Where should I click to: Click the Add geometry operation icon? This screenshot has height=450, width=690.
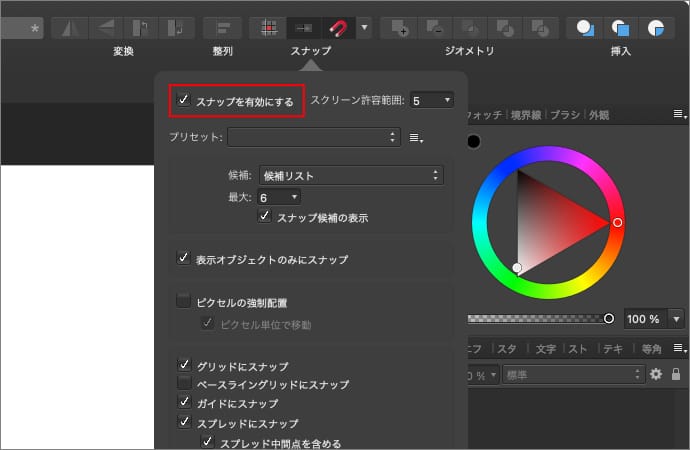[x=399, y=27]
